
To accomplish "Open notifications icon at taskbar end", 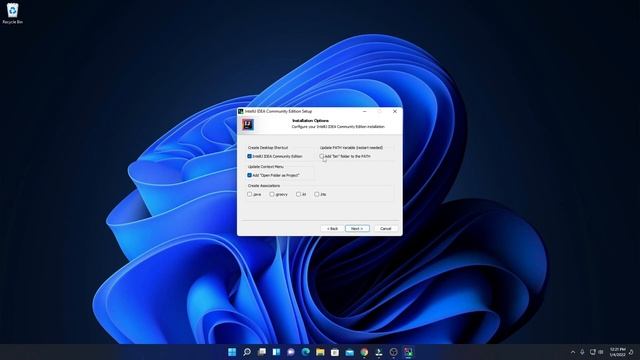I will tap(631, 352).
